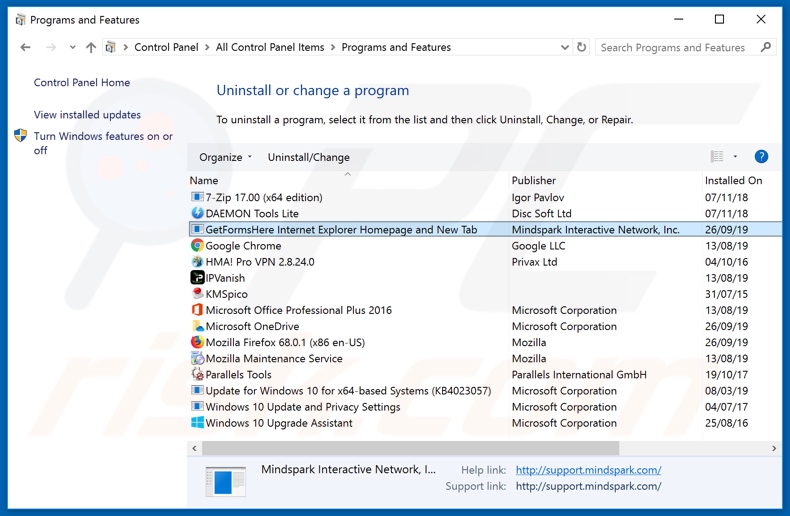Click Mindspark Interactive Network publisher cell

click(596, 230)
